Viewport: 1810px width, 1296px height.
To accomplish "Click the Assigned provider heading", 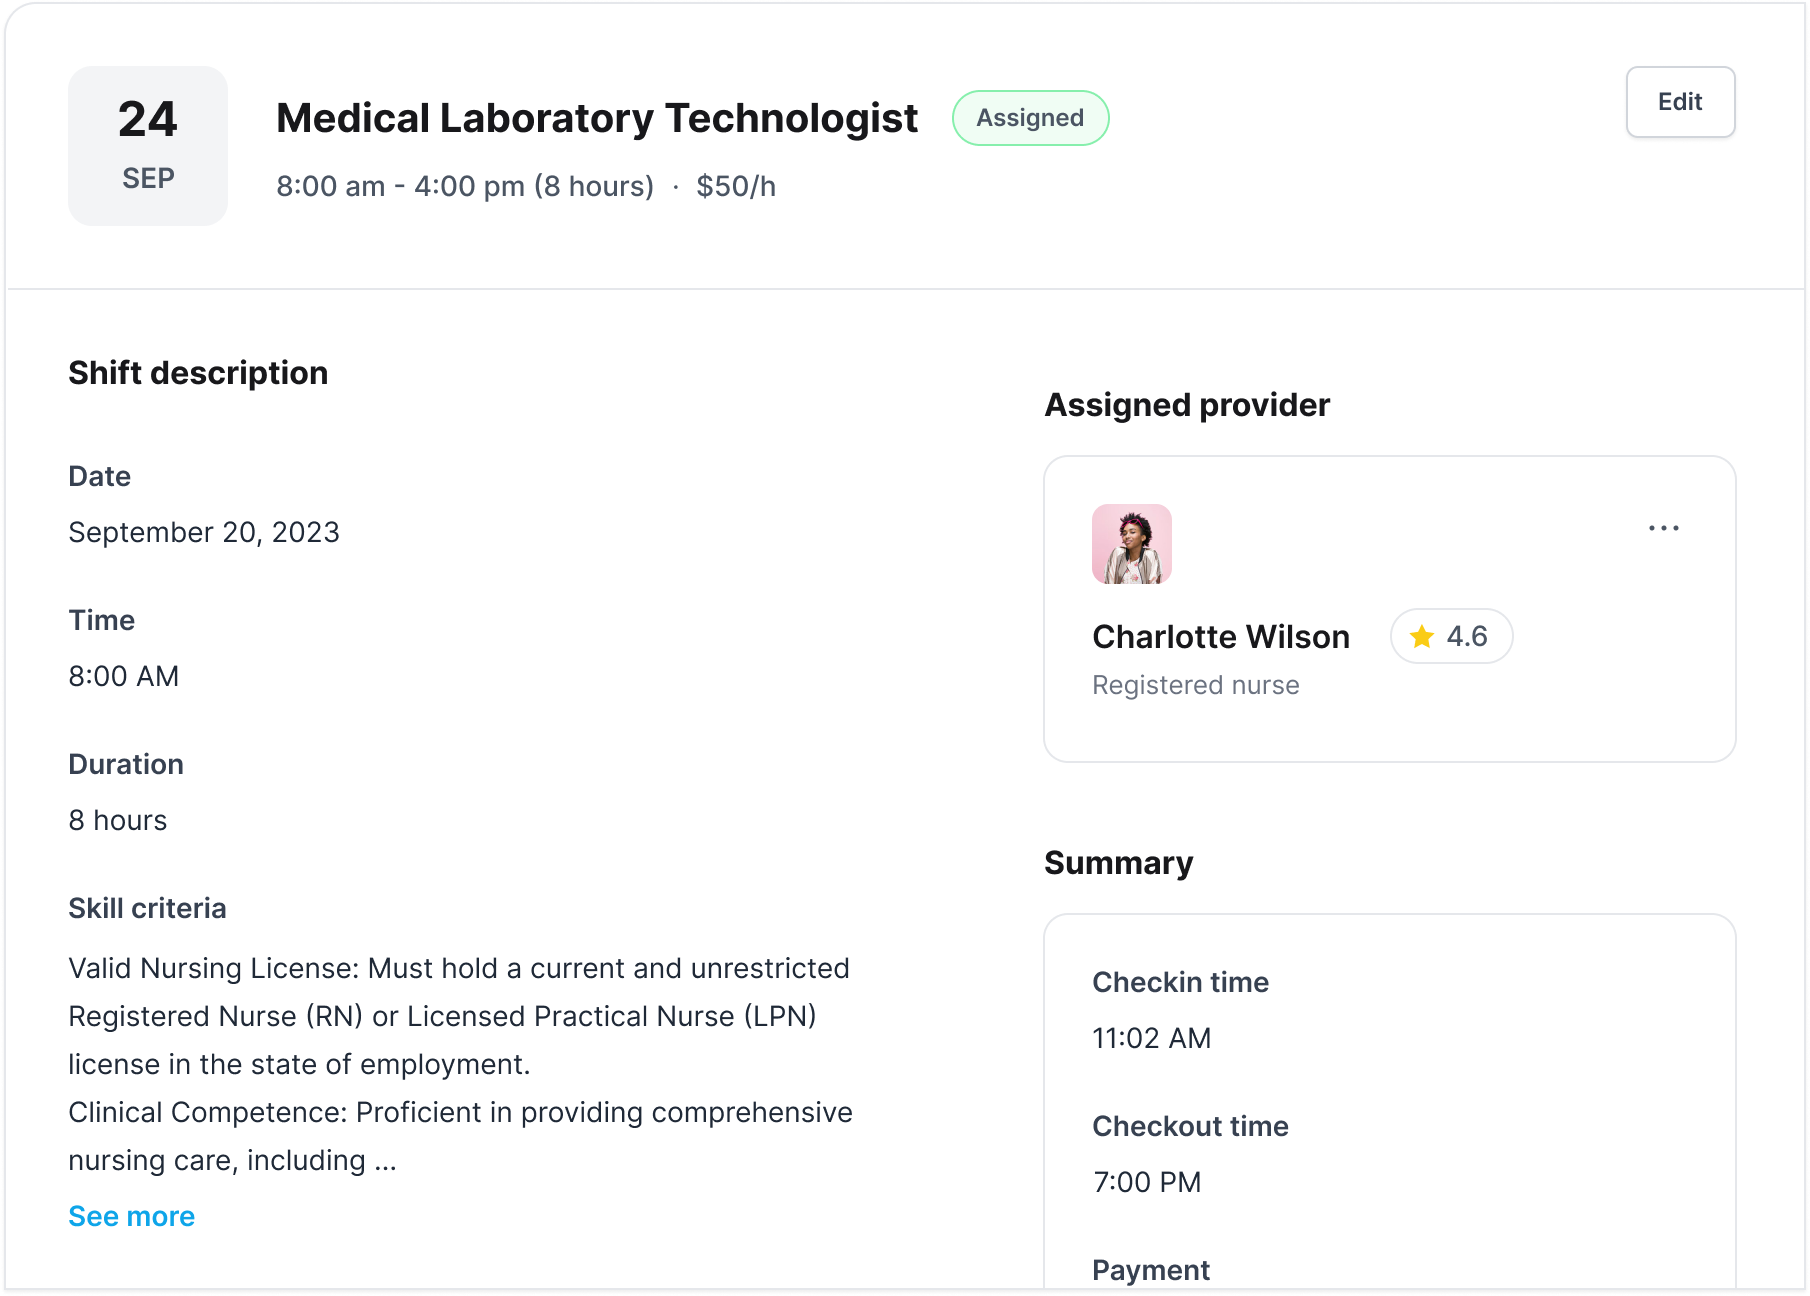I will (x=1187, y=405).
